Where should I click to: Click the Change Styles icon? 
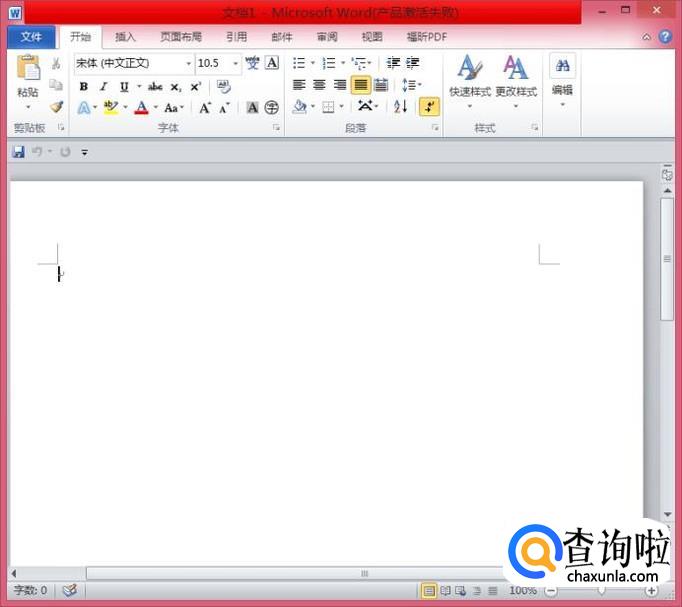pos(515,67)
